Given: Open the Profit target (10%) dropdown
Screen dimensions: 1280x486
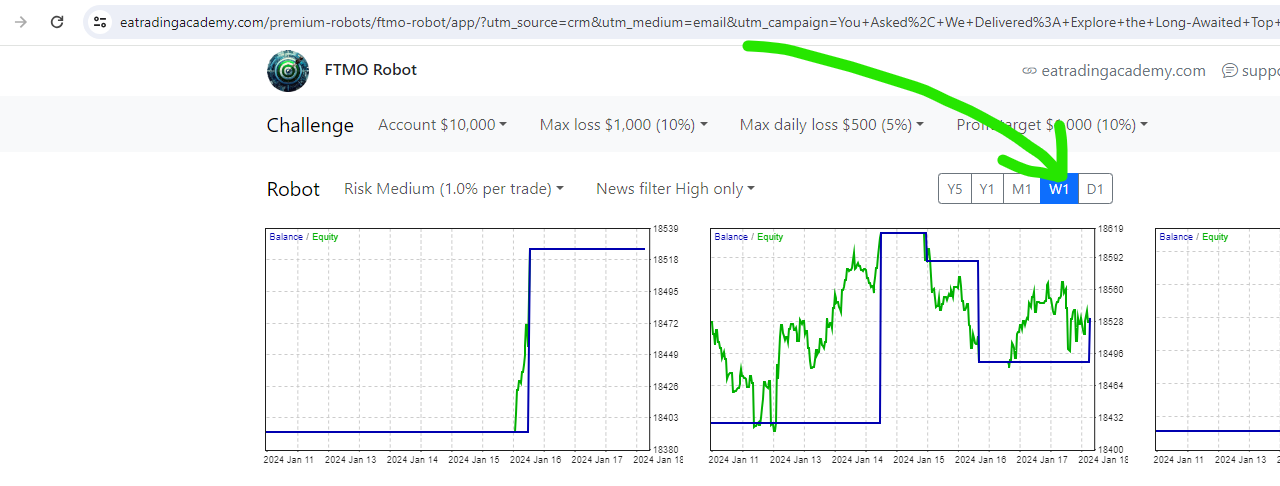Looking at the screenshot, I should [1052, 125].
